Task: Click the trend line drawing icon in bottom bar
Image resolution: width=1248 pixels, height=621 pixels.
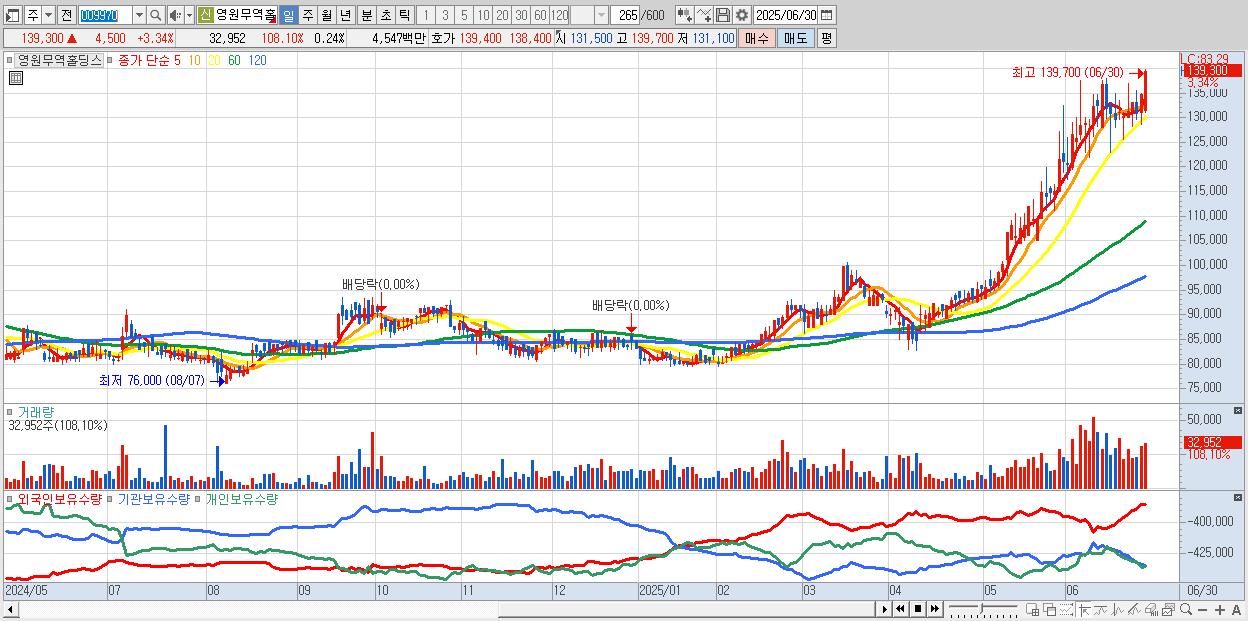Action: pyautogui.click(x=1101, y=610)
